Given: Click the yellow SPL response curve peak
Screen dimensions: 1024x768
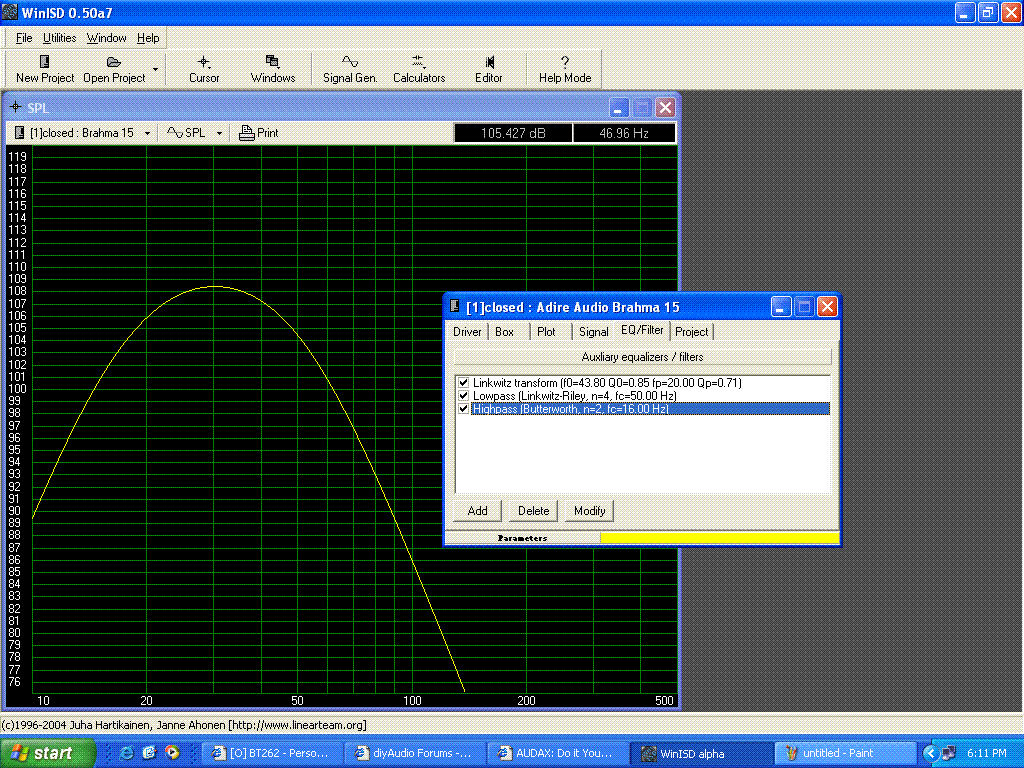Looking at the screenshot, I should tap(214, 286).
